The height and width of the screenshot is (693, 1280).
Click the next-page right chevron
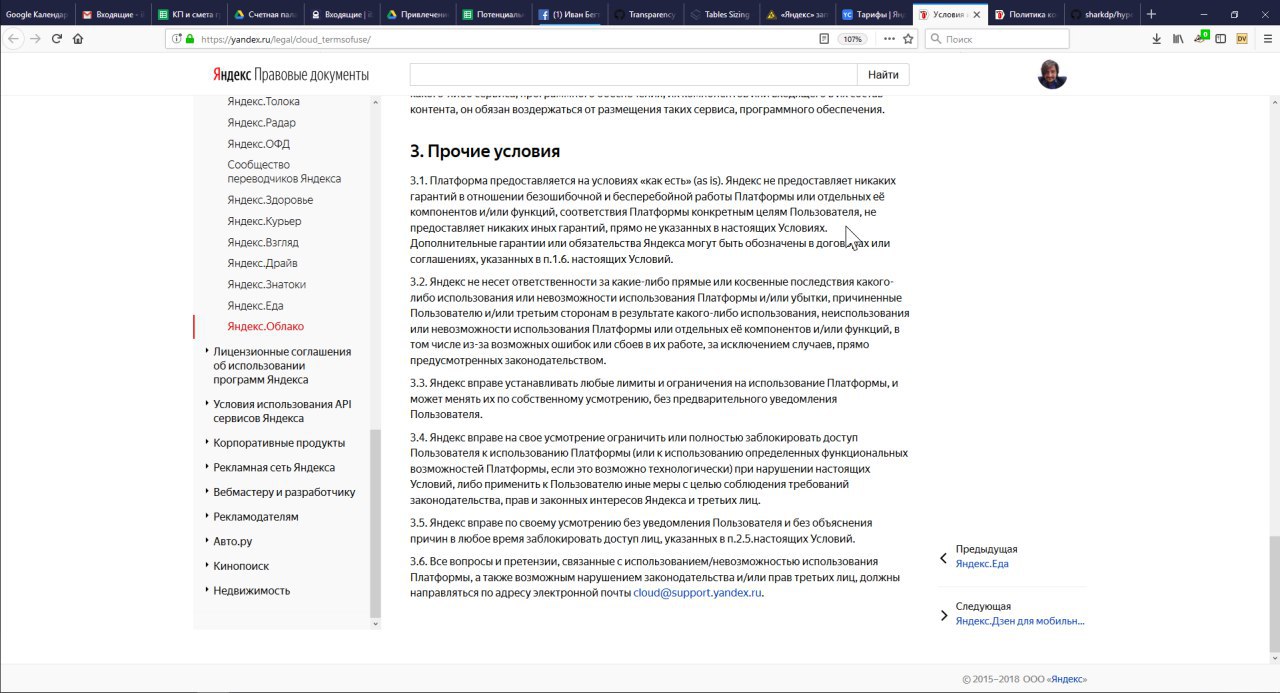click(943, 615)
